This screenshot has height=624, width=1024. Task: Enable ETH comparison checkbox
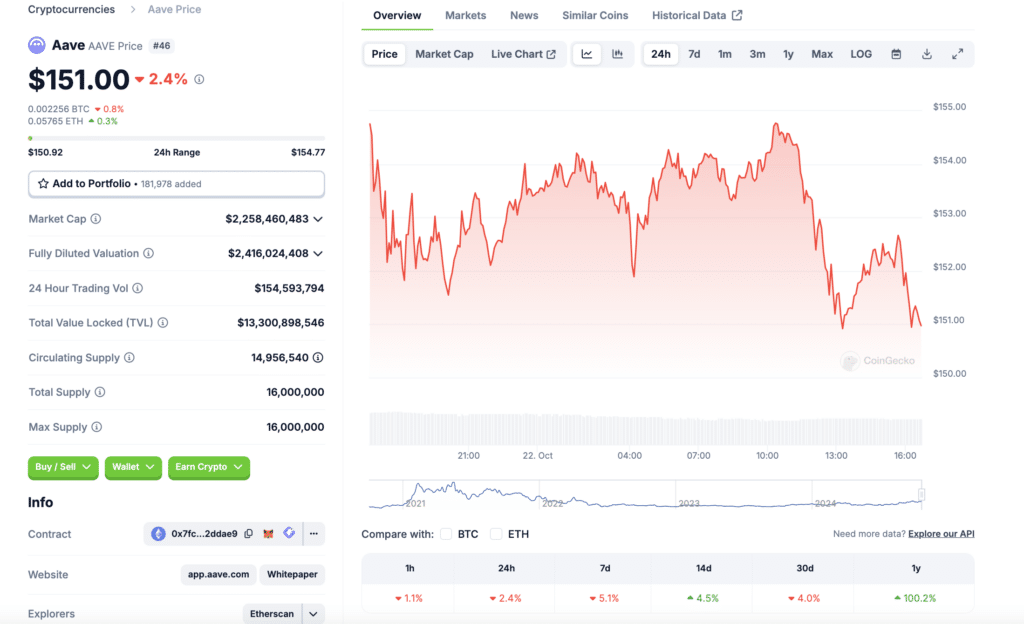(496, 534)
